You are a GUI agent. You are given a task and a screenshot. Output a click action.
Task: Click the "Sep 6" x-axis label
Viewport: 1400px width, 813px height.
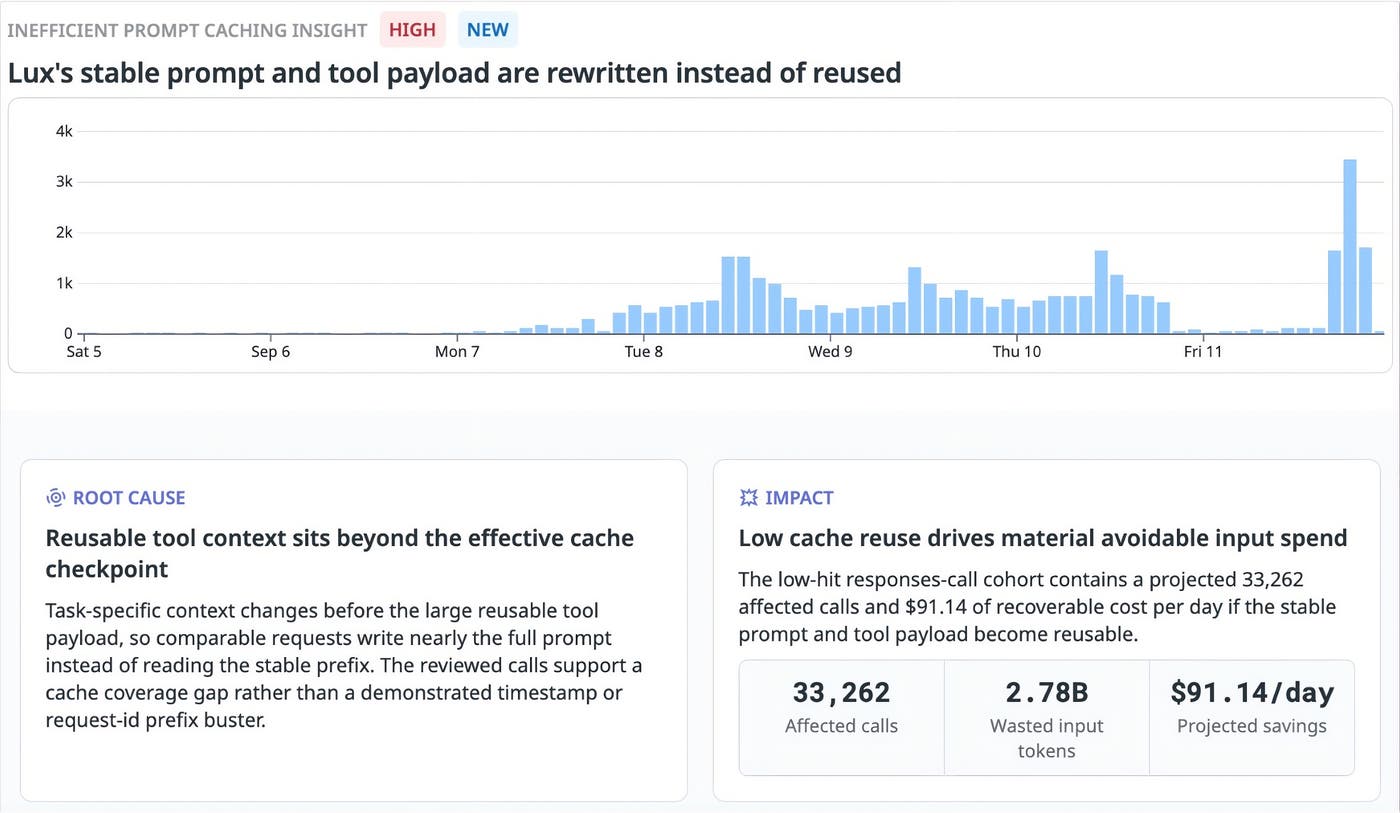point(271,352)
